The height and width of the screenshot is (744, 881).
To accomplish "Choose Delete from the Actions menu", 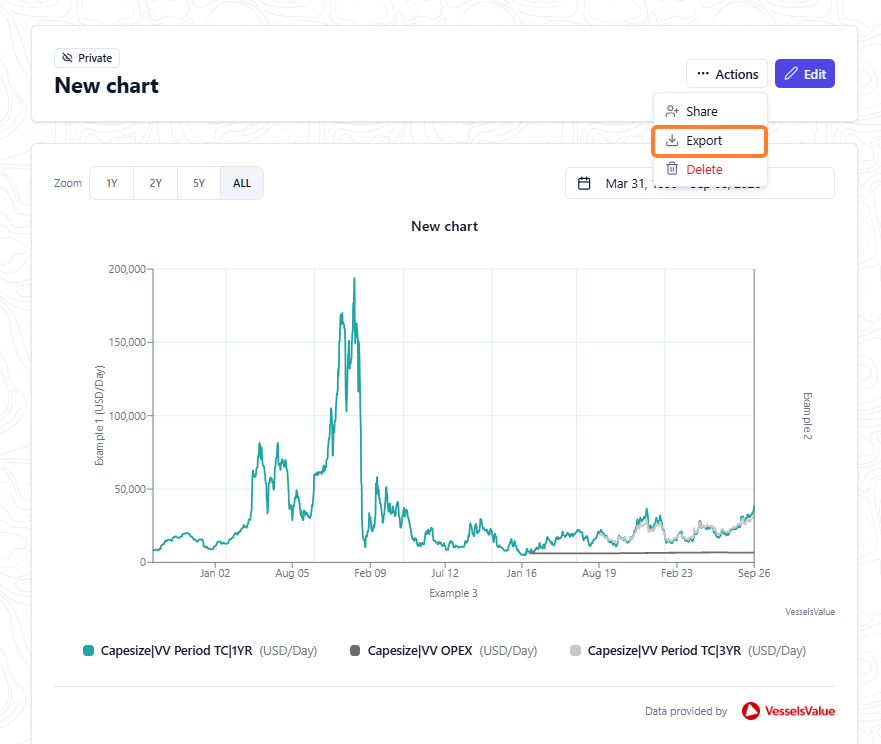I will point(710,169).
